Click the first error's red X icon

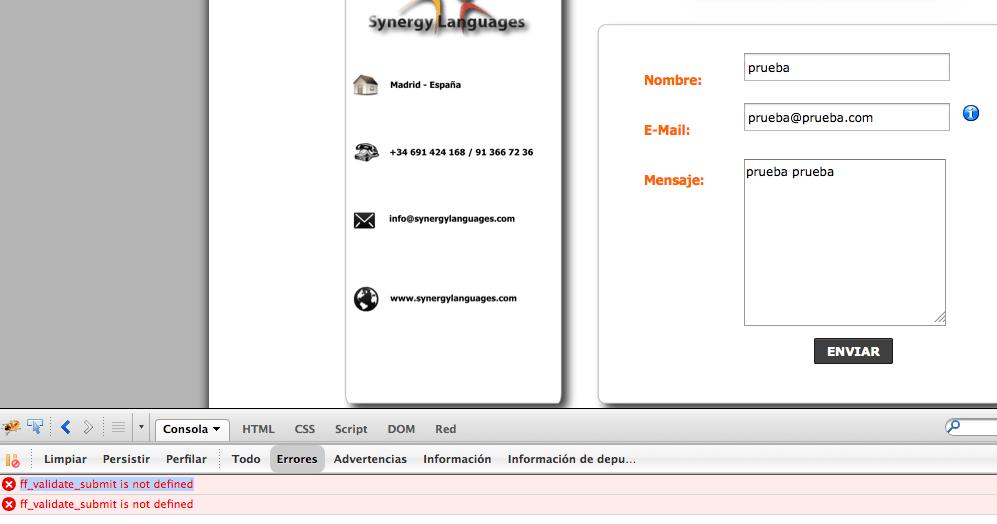[x=9, y=485]
